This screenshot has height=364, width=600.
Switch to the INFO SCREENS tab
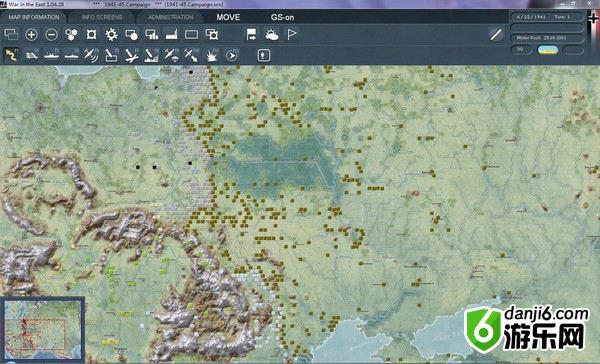[x=102, y=17]
